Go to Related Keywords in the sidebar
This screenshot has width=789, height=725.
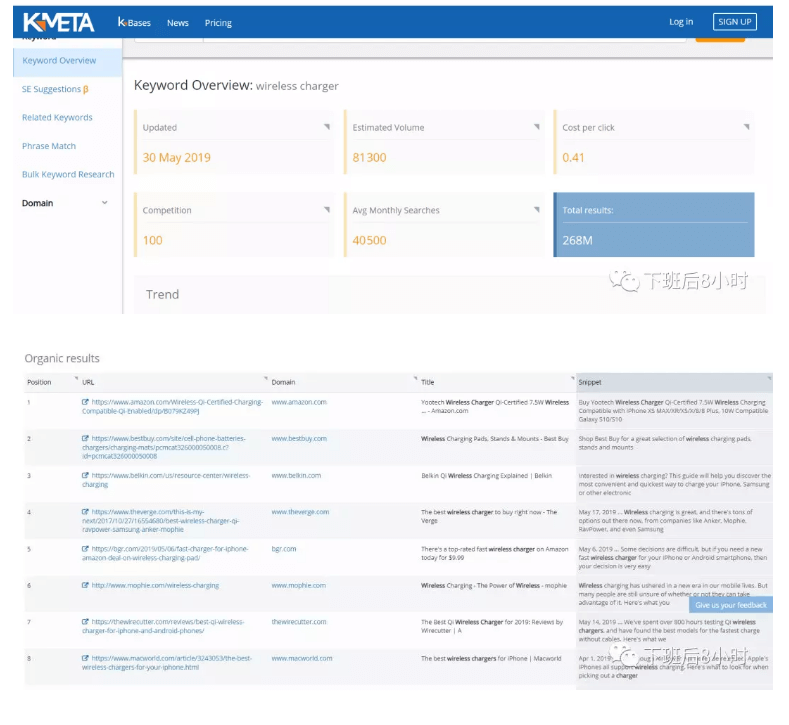click(x=57, y=118)
